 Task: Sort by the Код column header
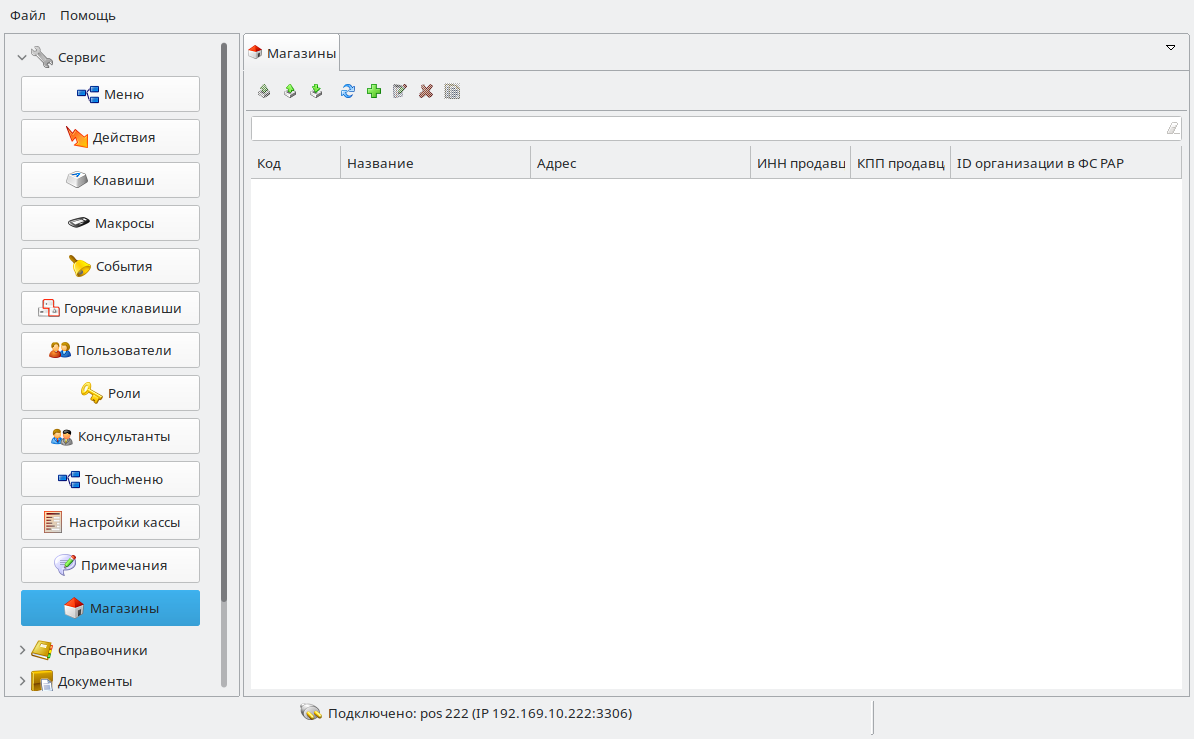click(295, 163)
